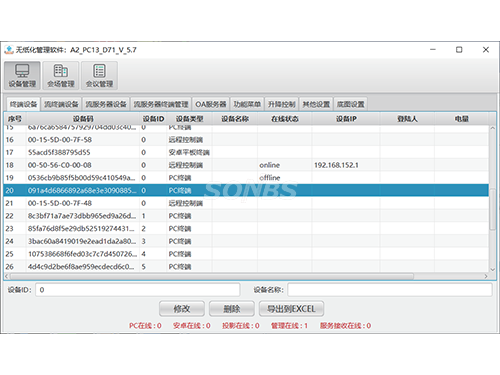
Task: Switch to the 流终端设备 tab
Action: click(61, 104)
